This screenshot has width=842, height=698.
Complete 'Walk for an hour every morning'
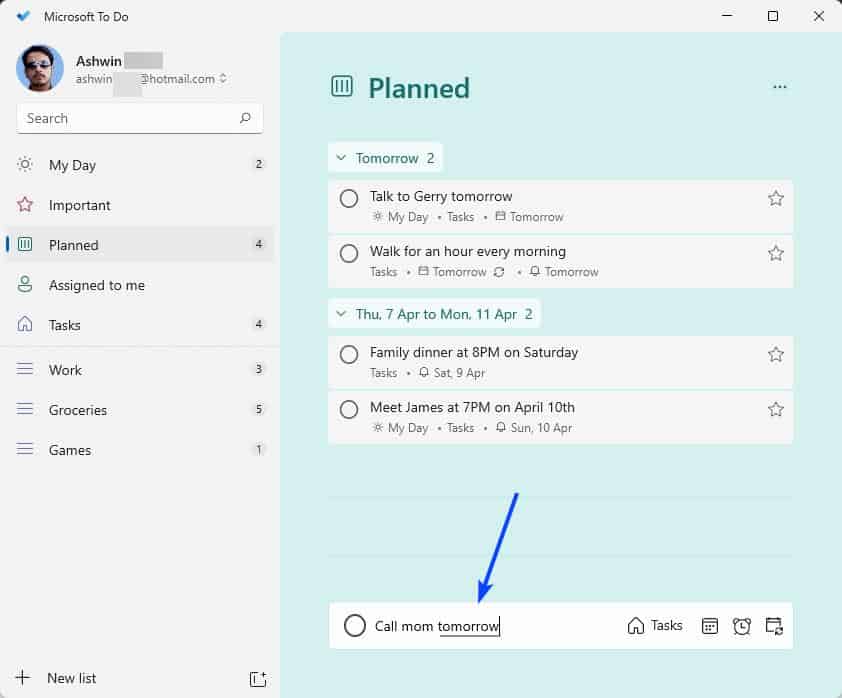tap(349, 253)
